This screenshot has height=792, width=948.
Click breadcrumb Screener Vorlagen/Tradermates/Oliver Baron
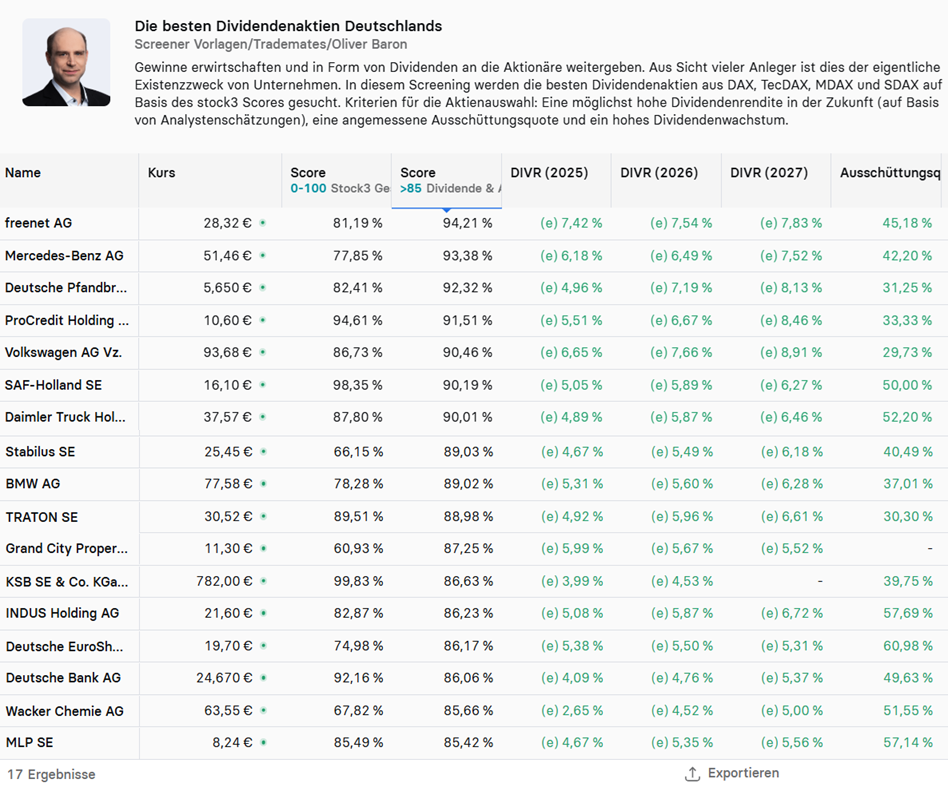click(x=271, y=44)
